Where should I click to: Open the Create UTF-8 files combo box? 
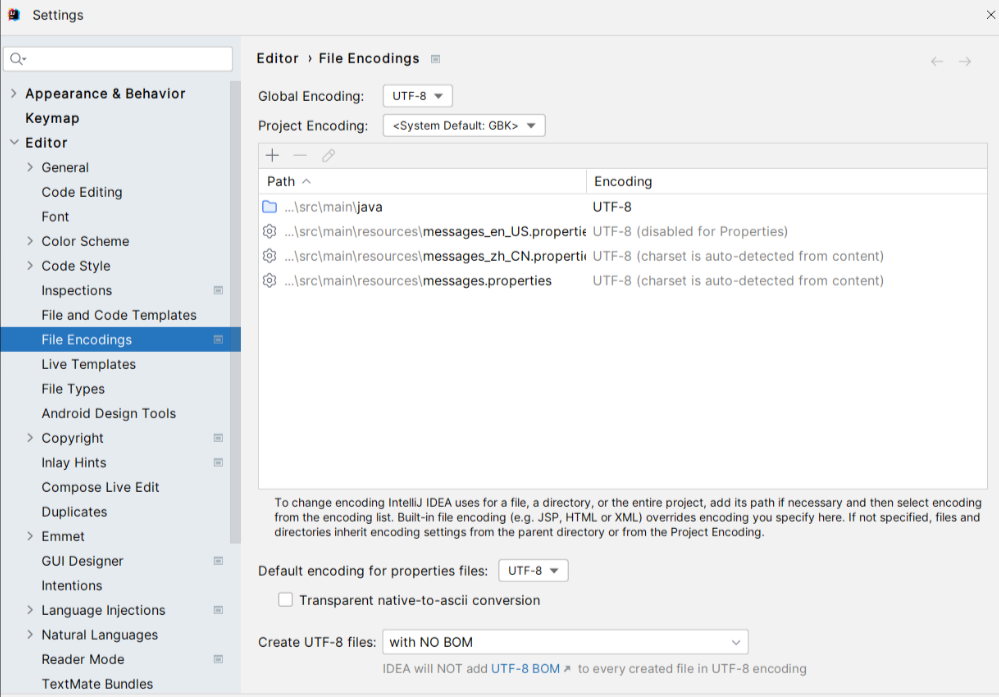click(565, 642)
